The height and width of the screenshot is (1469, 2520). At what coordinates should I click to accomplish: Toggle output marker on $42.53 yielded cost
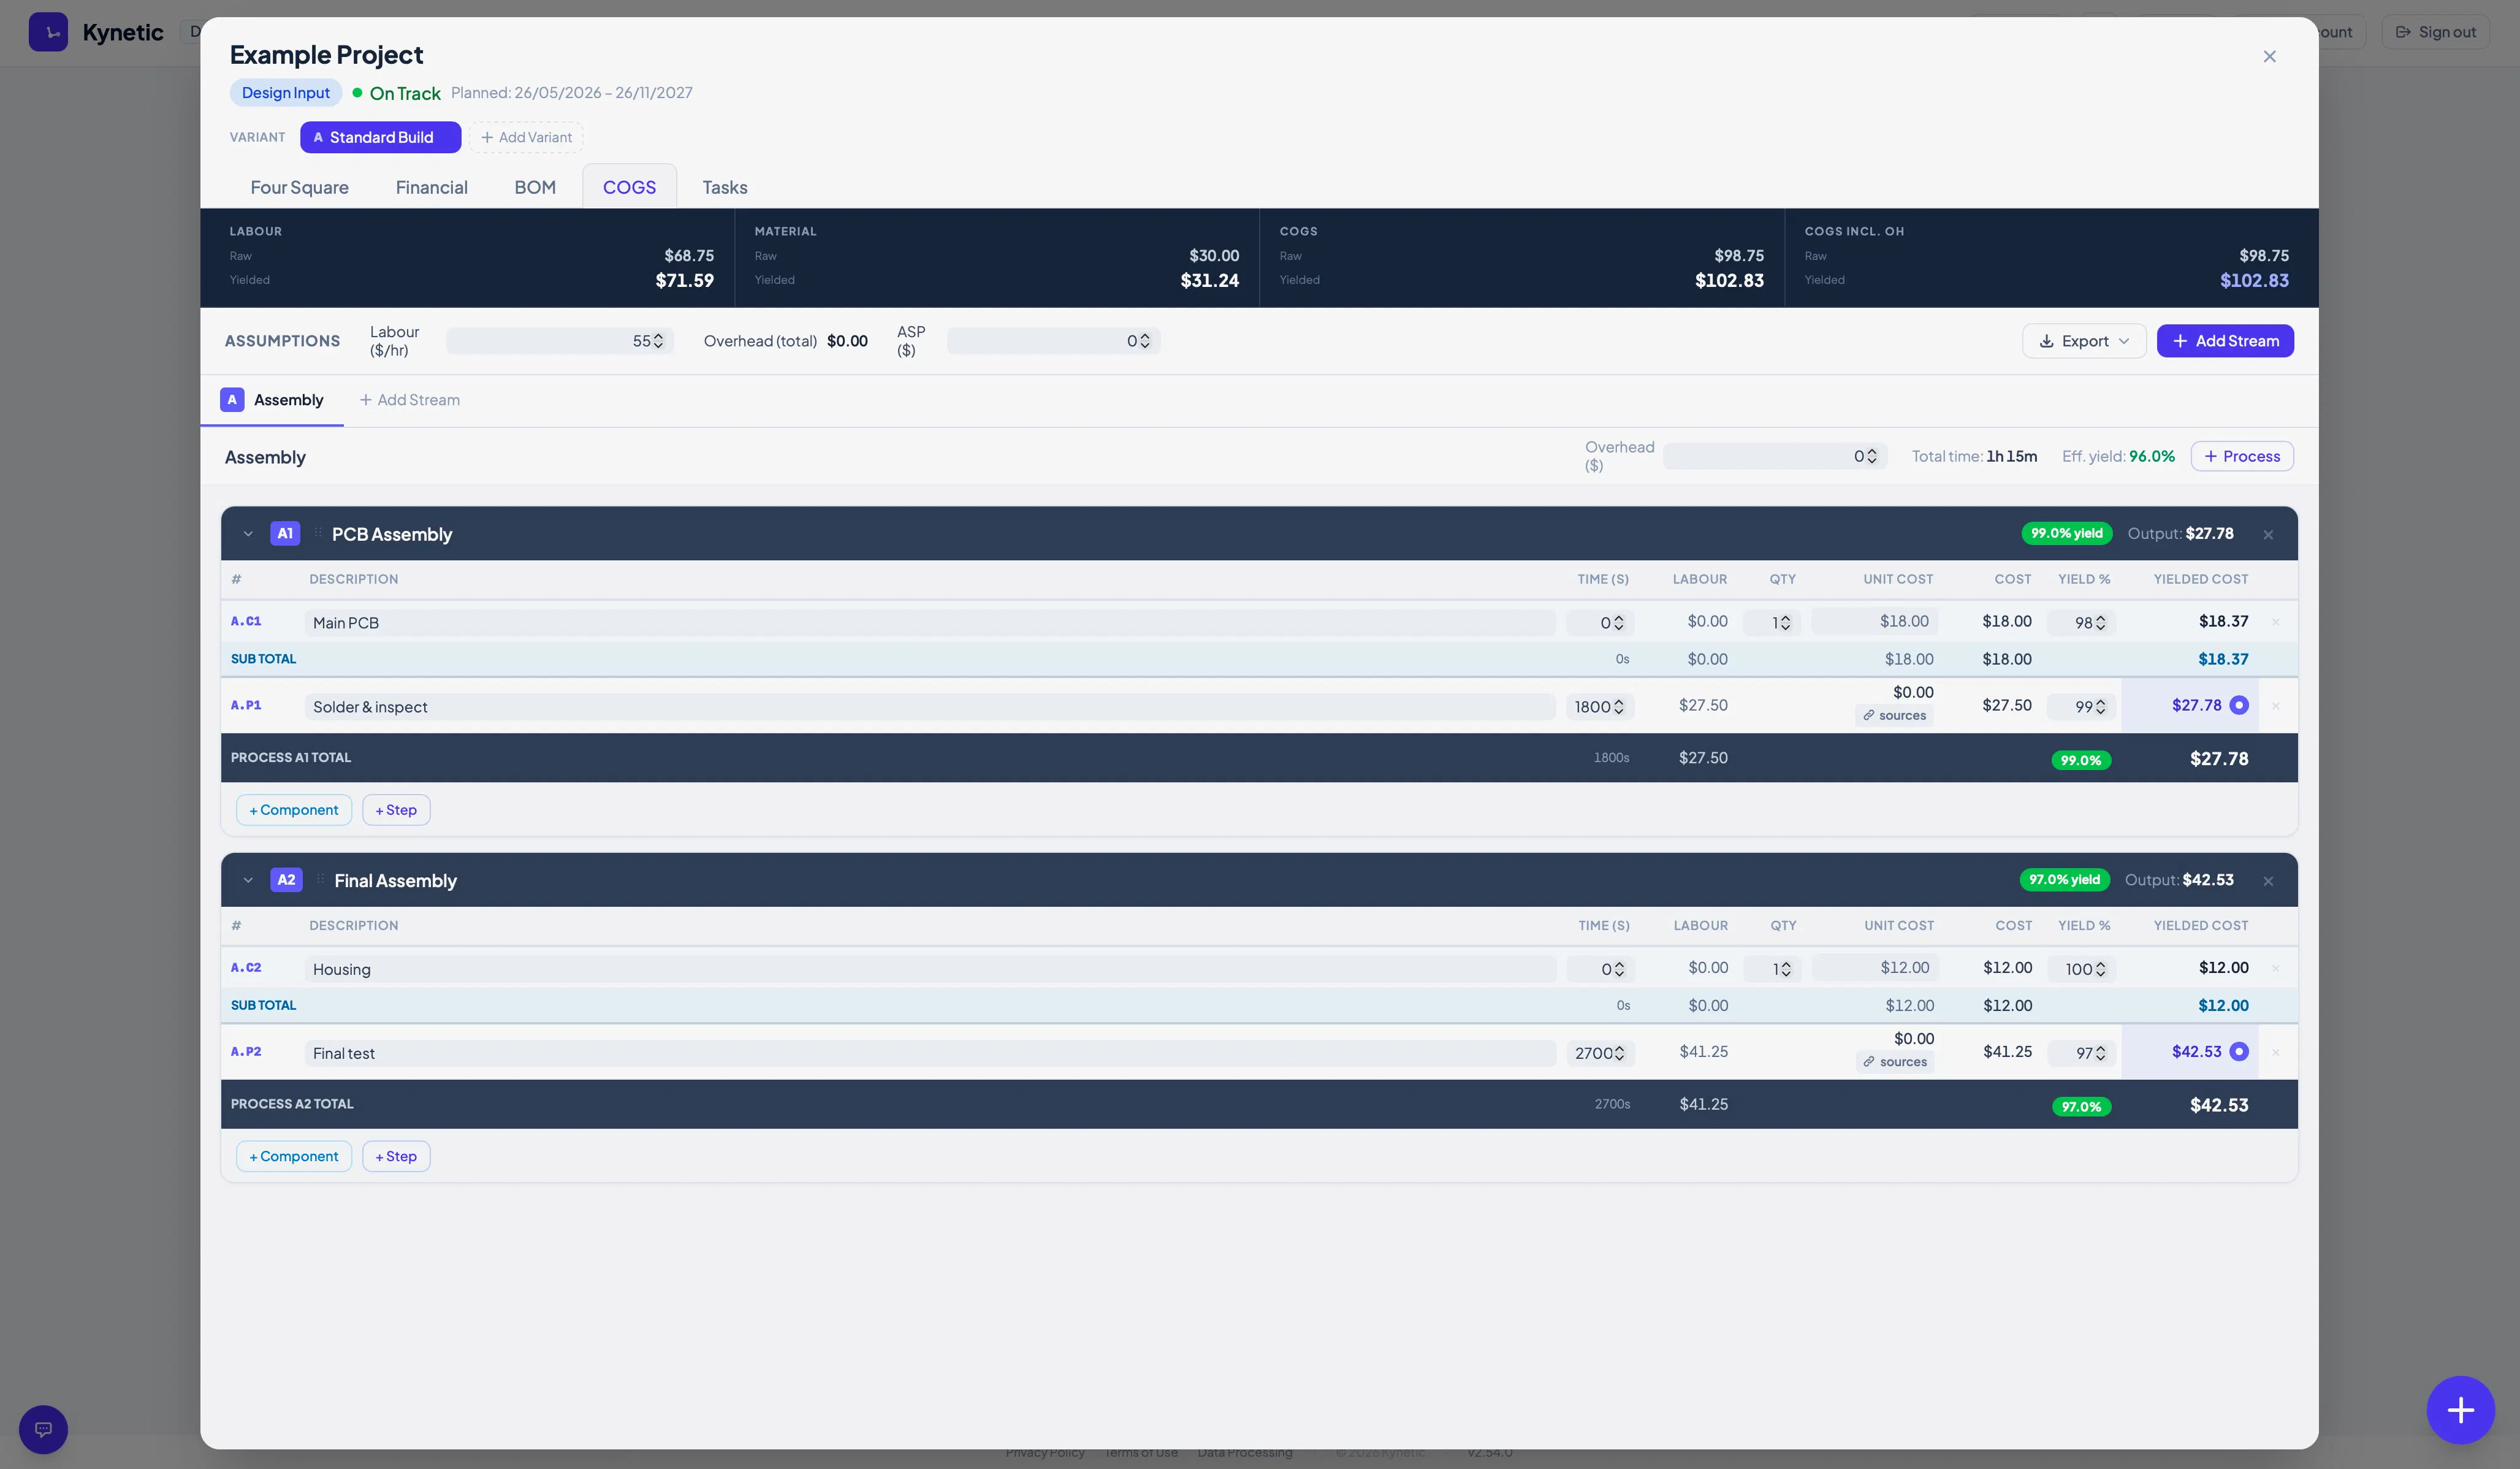[2239, 1052]
